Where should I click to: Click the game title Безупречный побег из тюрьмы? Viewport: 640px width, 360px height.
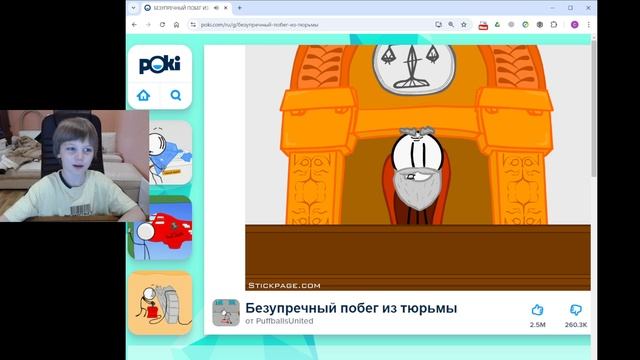(351, 308)
